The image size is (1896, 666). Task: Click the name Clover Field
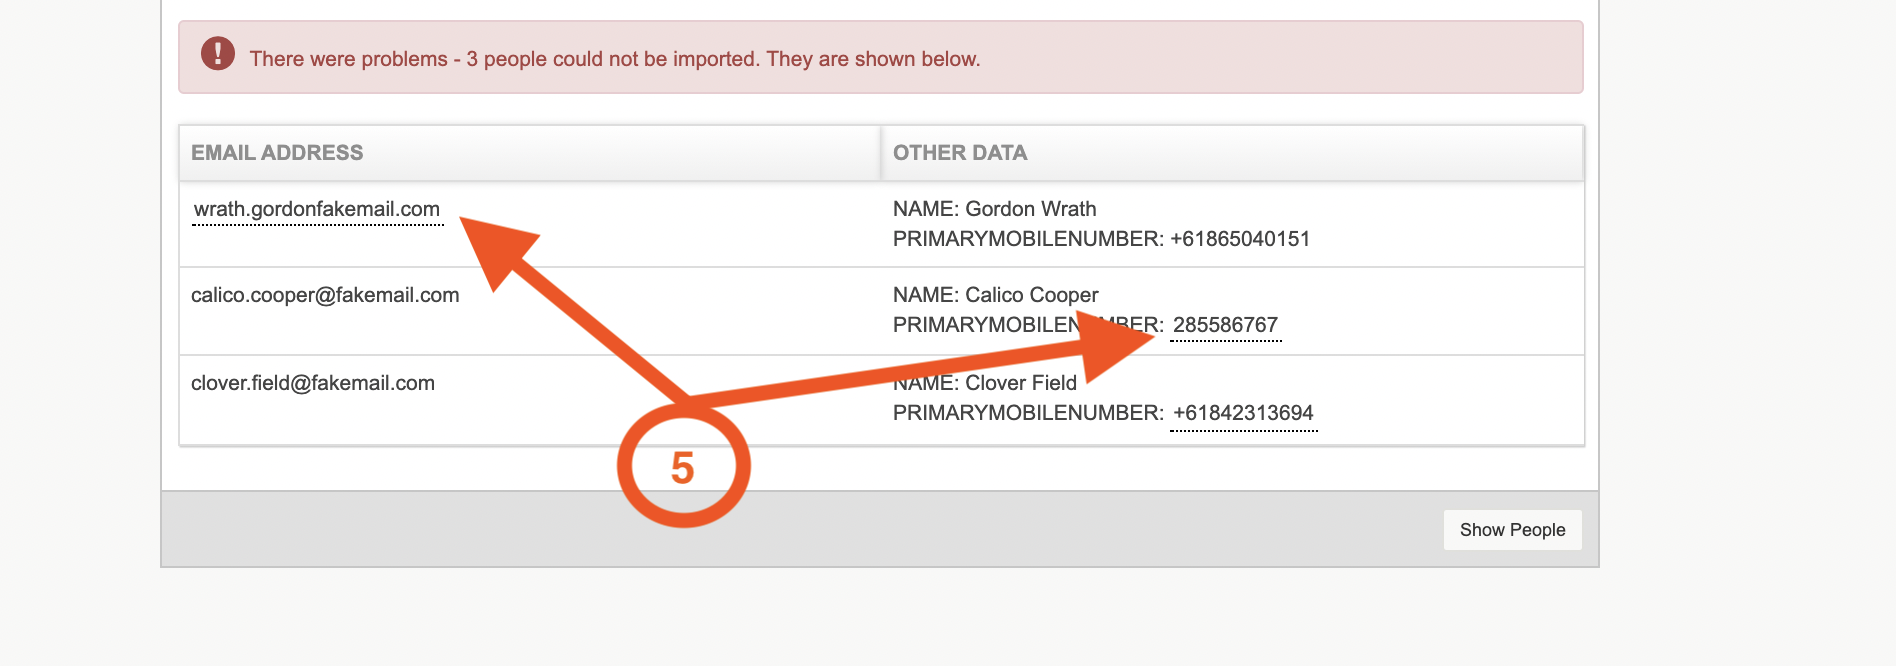tap(1021, 383)
